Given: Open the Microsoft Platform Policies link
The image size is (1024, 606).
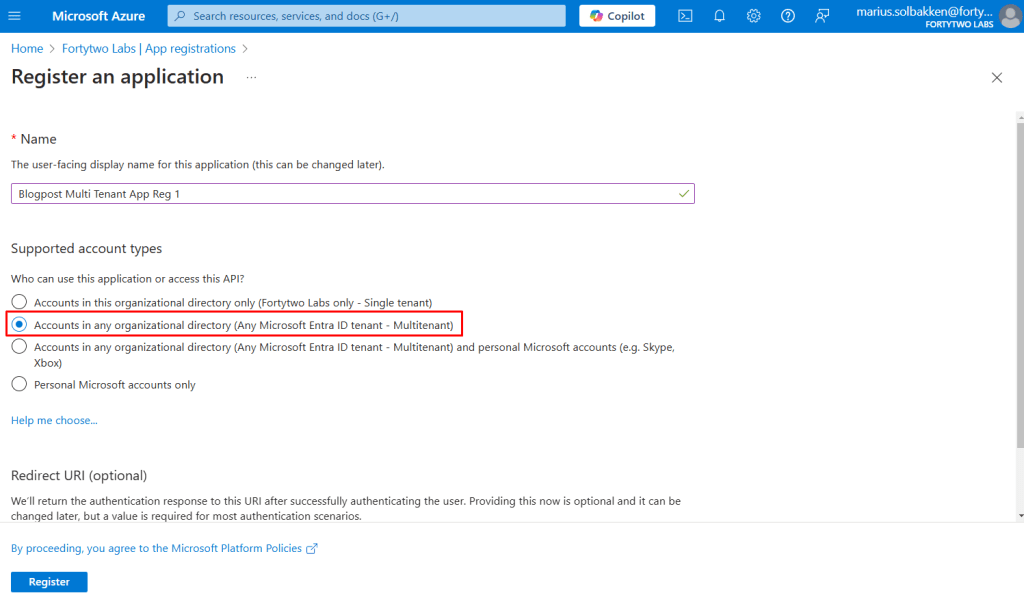Looking at the screenshot, I should click(x=163, y=548).
